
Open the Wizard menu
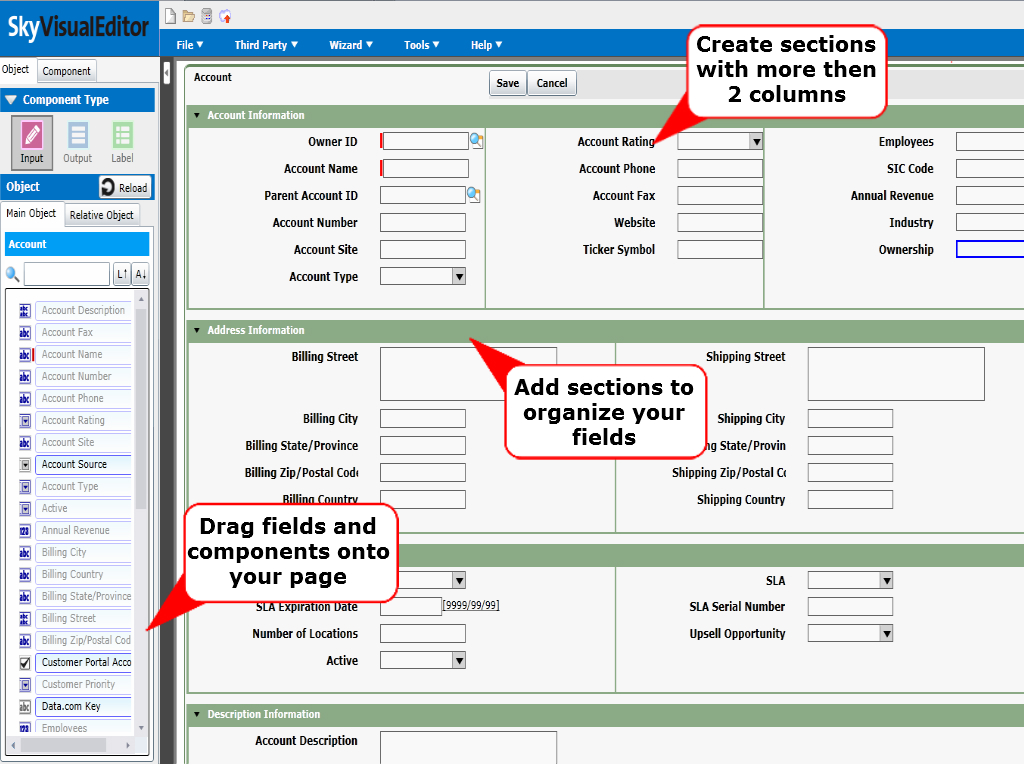(x=350, y=44)
